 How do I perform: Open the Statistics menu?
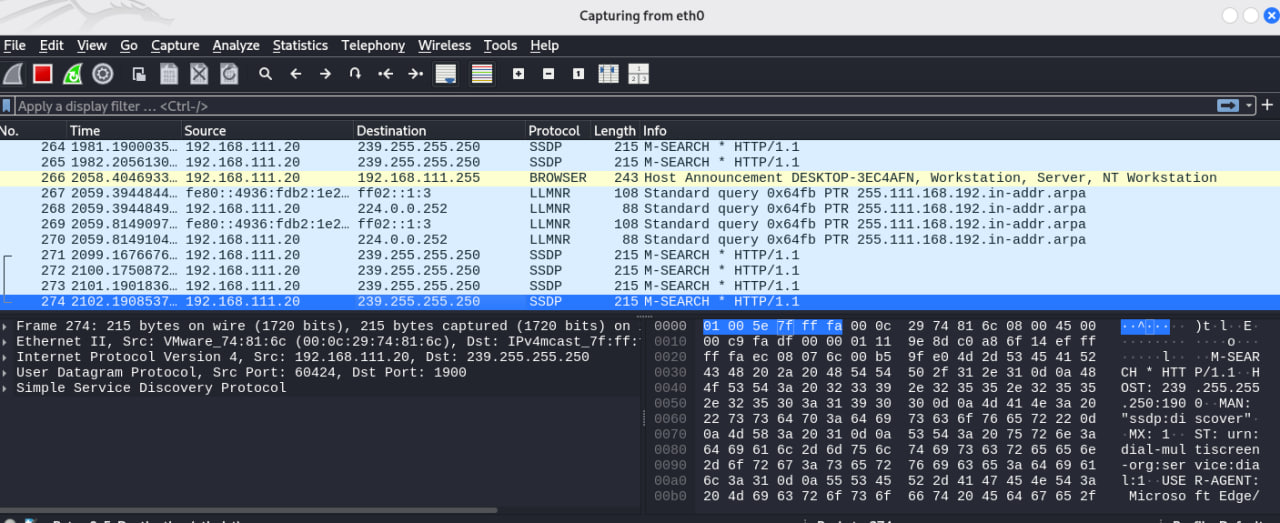300,45
